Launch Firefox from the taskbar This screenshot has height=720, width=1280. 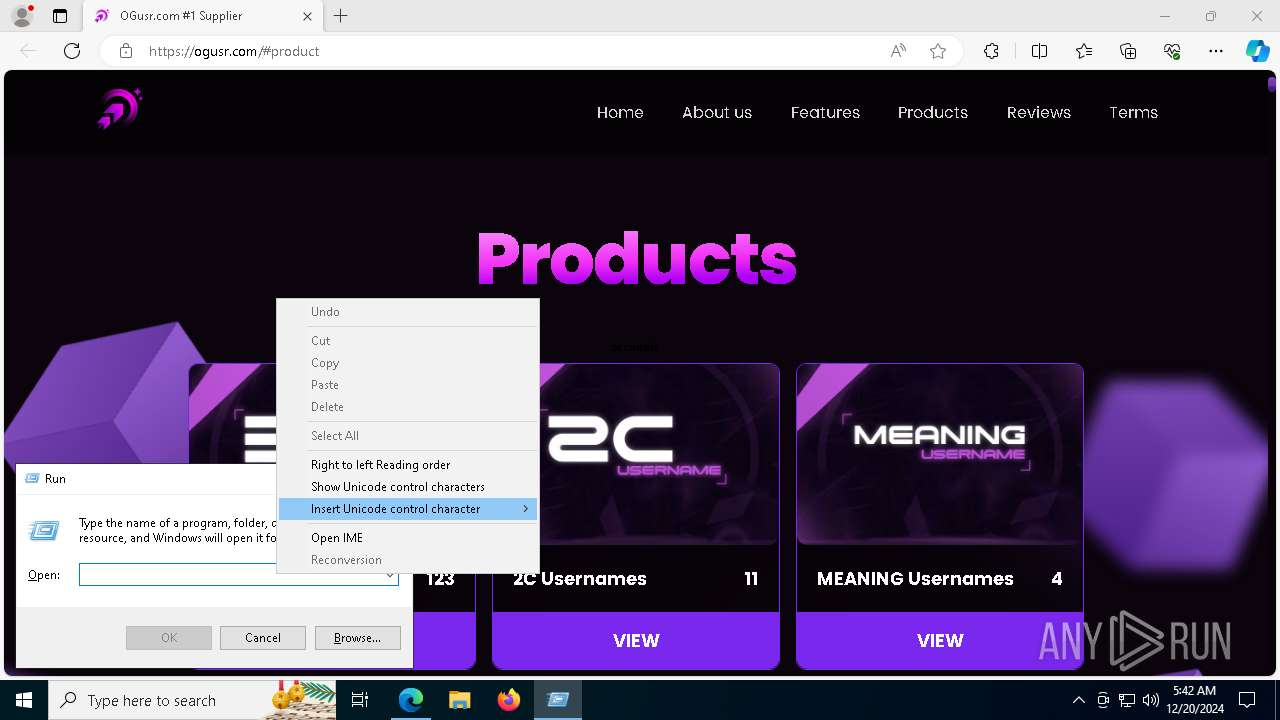(509, 700)
